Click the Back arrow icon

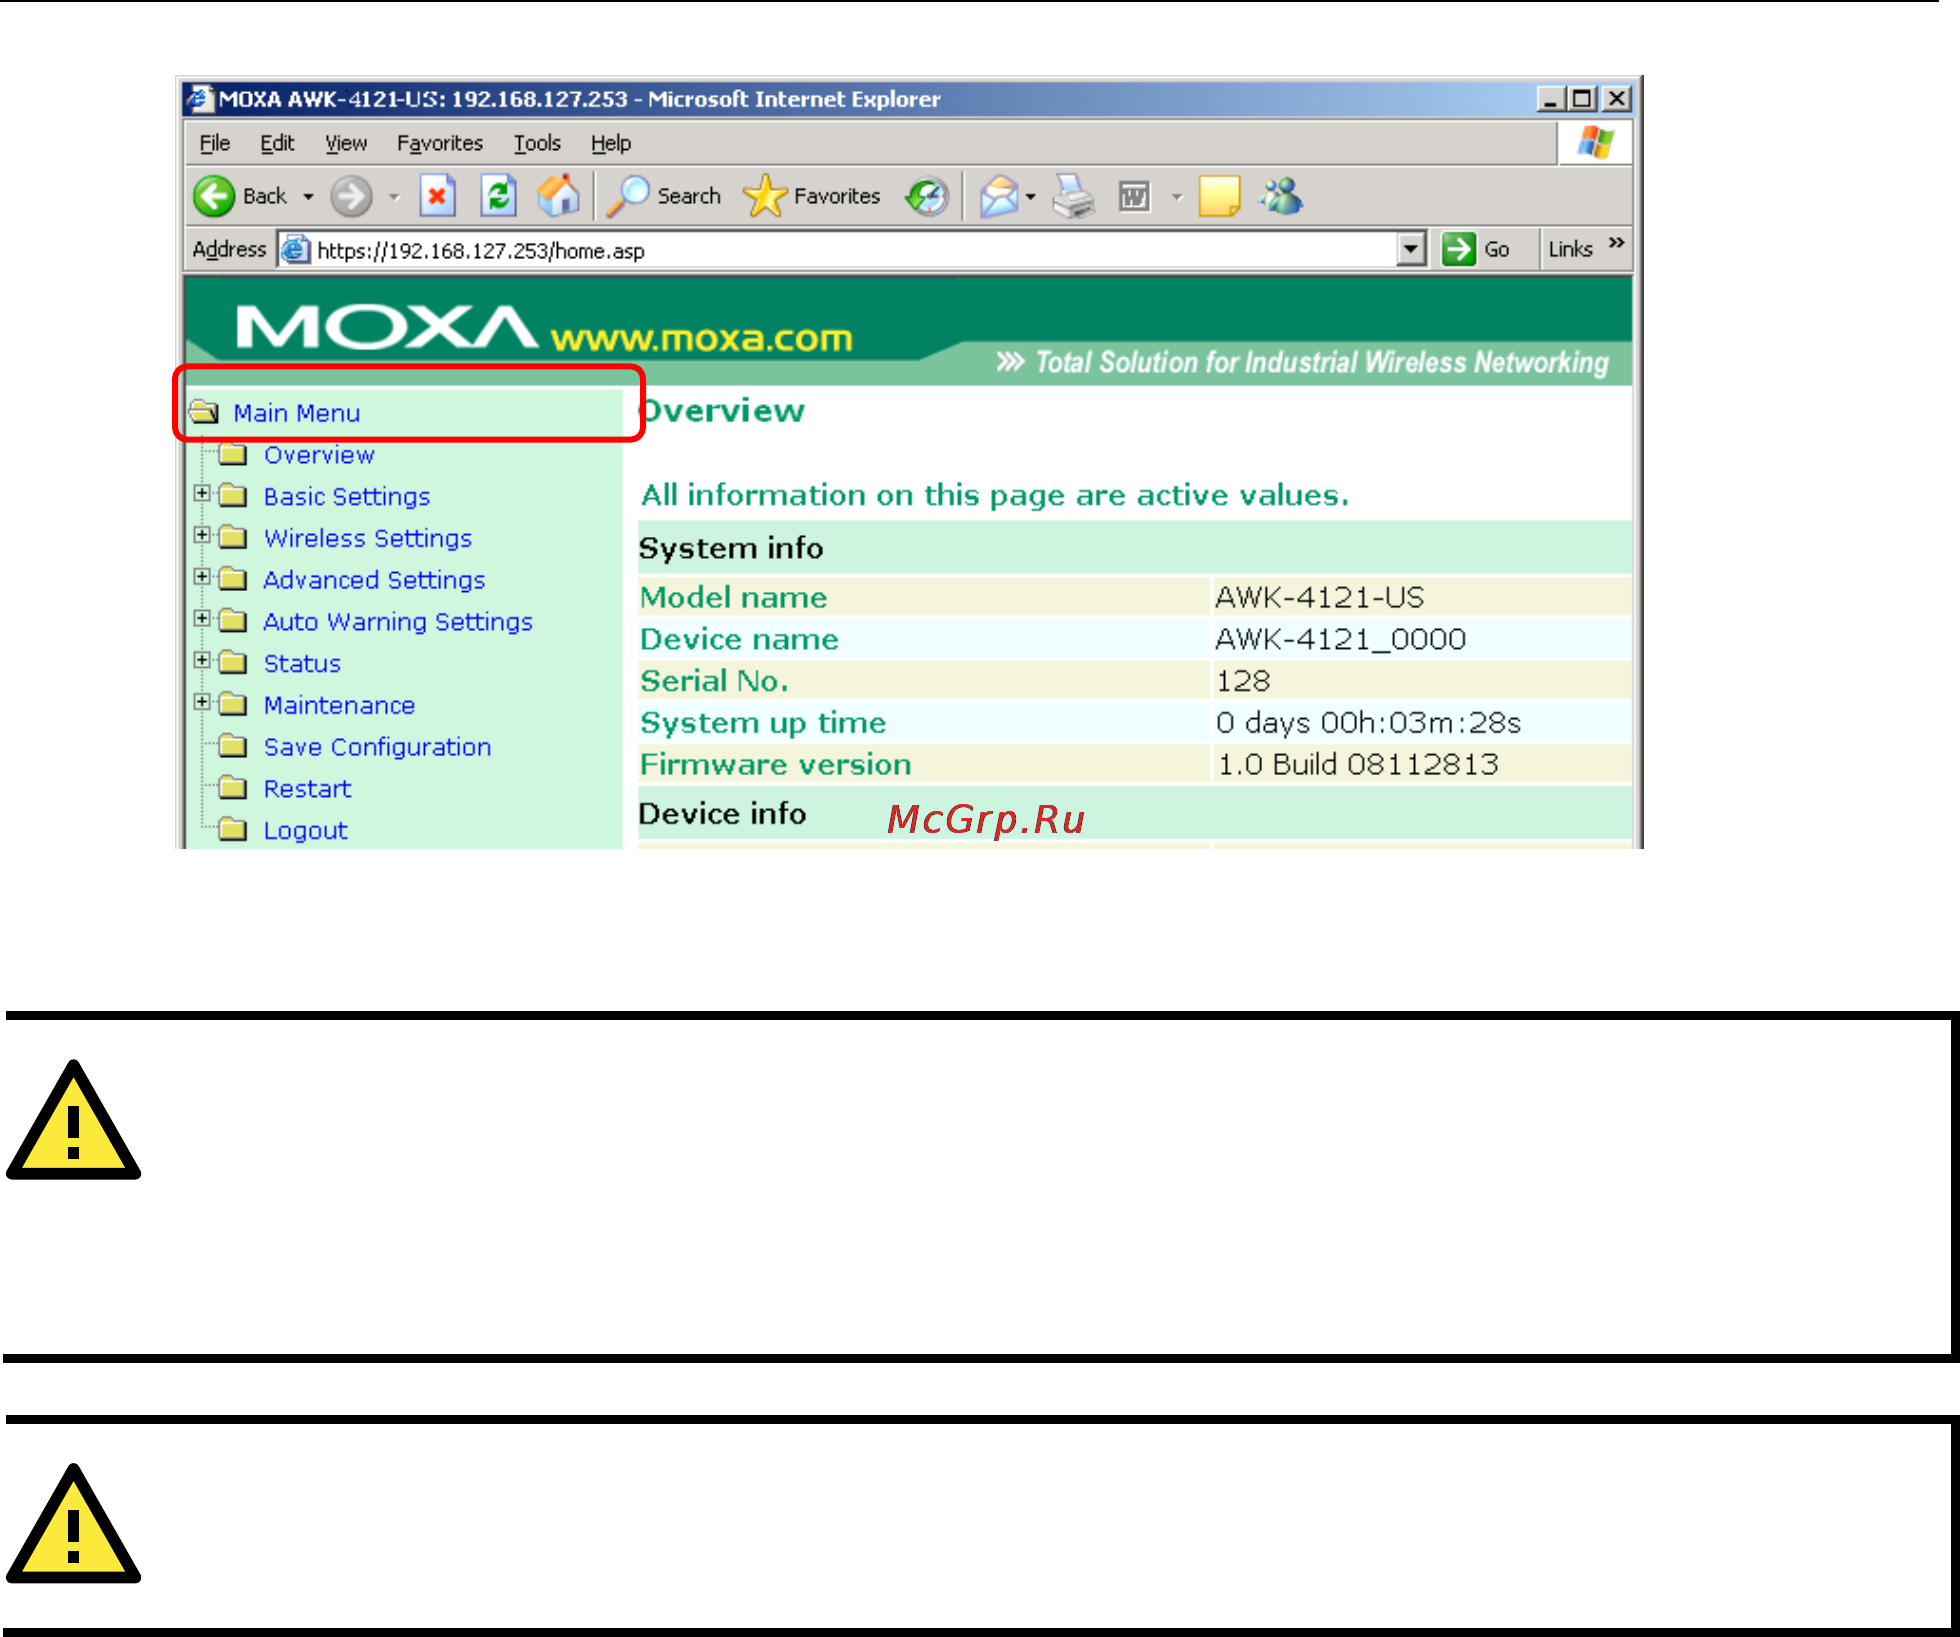point(213,197)
